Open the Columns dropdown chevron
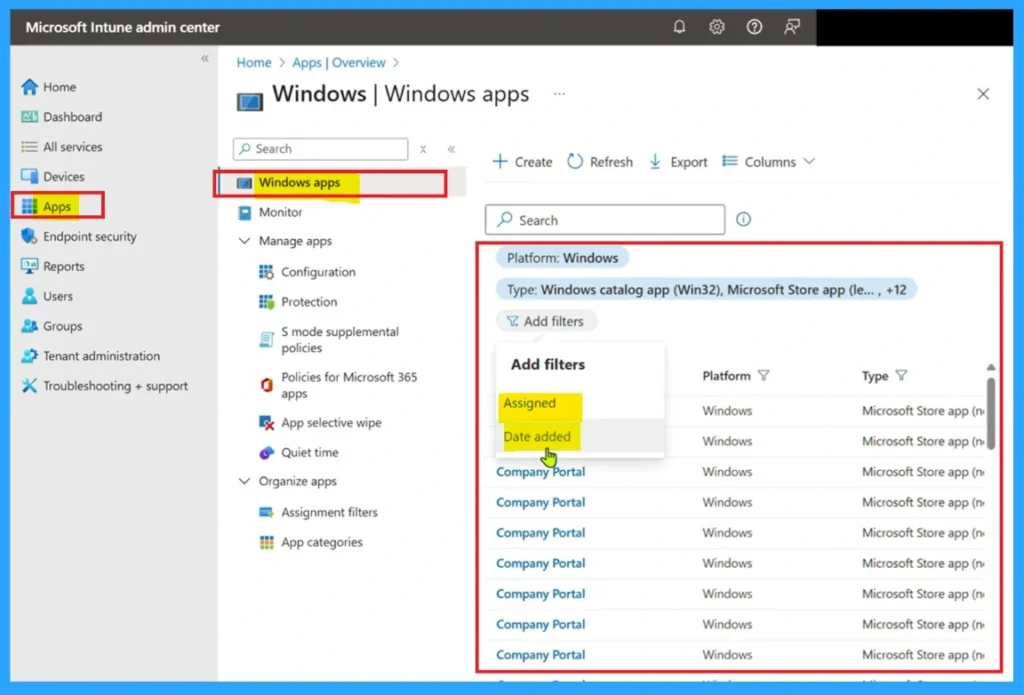Screen dimensions: 1024x695 pyautogui.click(x=809, y=161)
